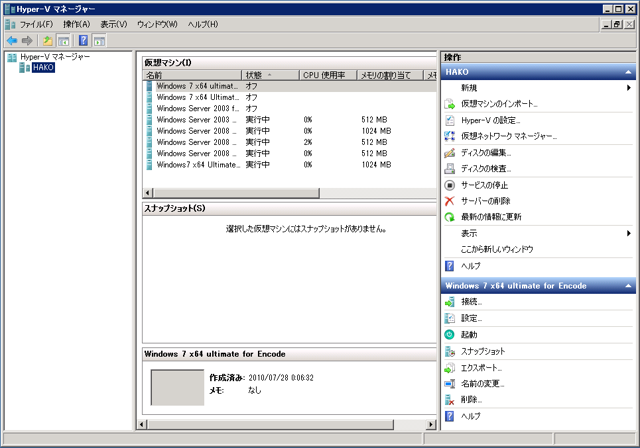Open the 表示(V) menu

(114, 24)
